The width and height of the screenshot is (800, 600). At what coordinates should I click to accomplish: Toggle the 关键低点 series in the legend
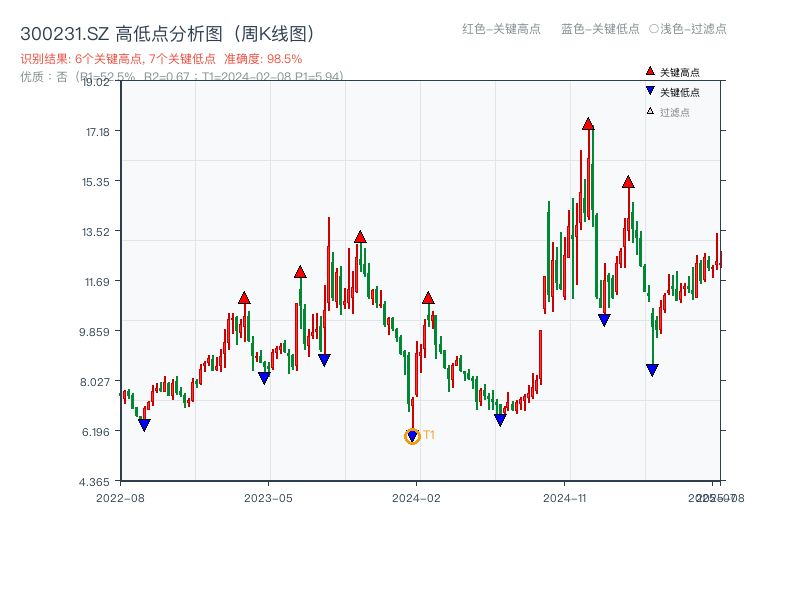coord(680,90)
